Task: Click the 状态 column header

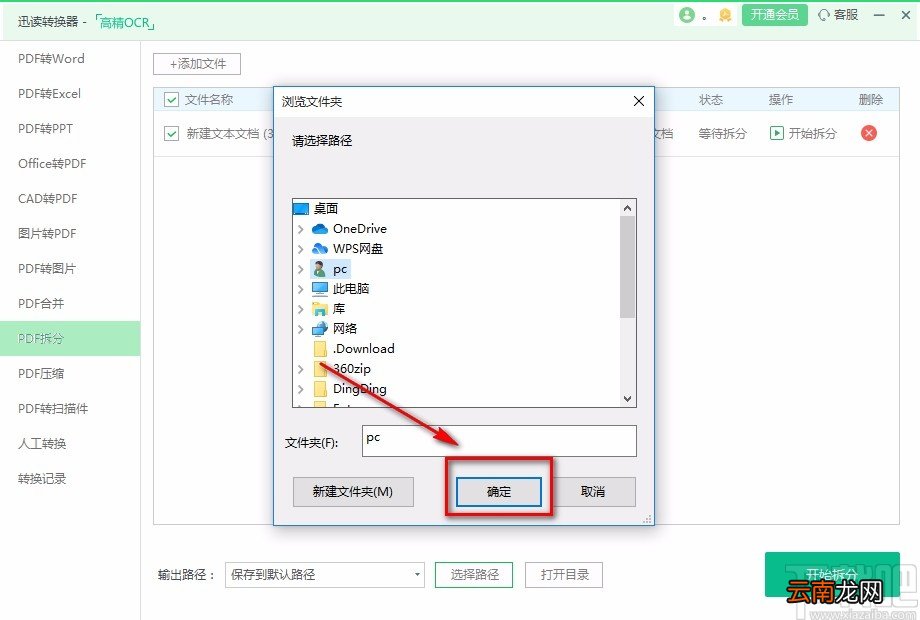Action: 711,100
